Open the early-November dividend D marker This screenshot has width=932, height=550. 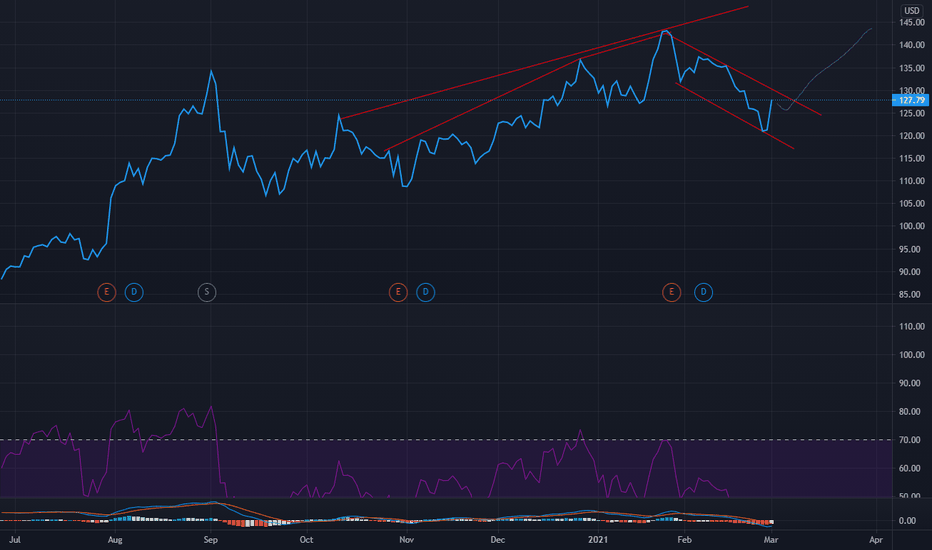426,292
